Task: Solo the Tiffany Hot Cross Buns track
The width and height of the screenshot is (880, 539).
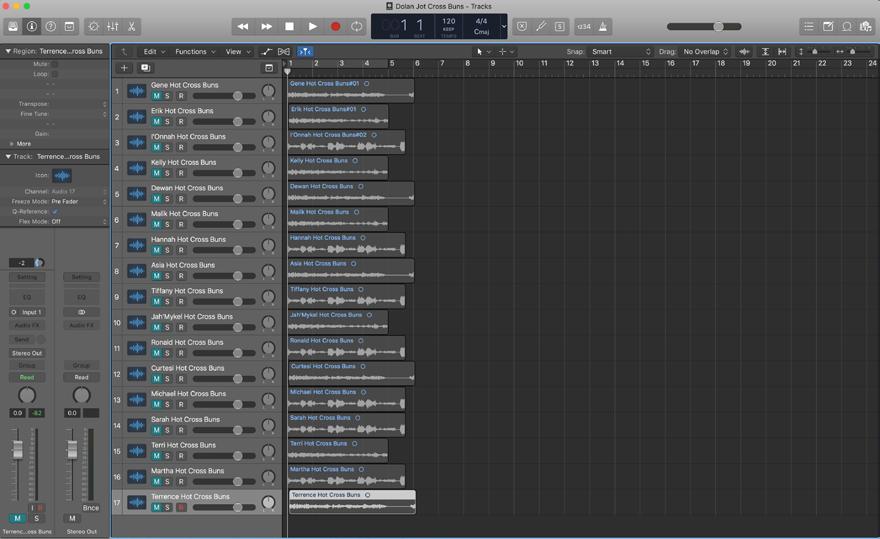Action: pos(167,302)
